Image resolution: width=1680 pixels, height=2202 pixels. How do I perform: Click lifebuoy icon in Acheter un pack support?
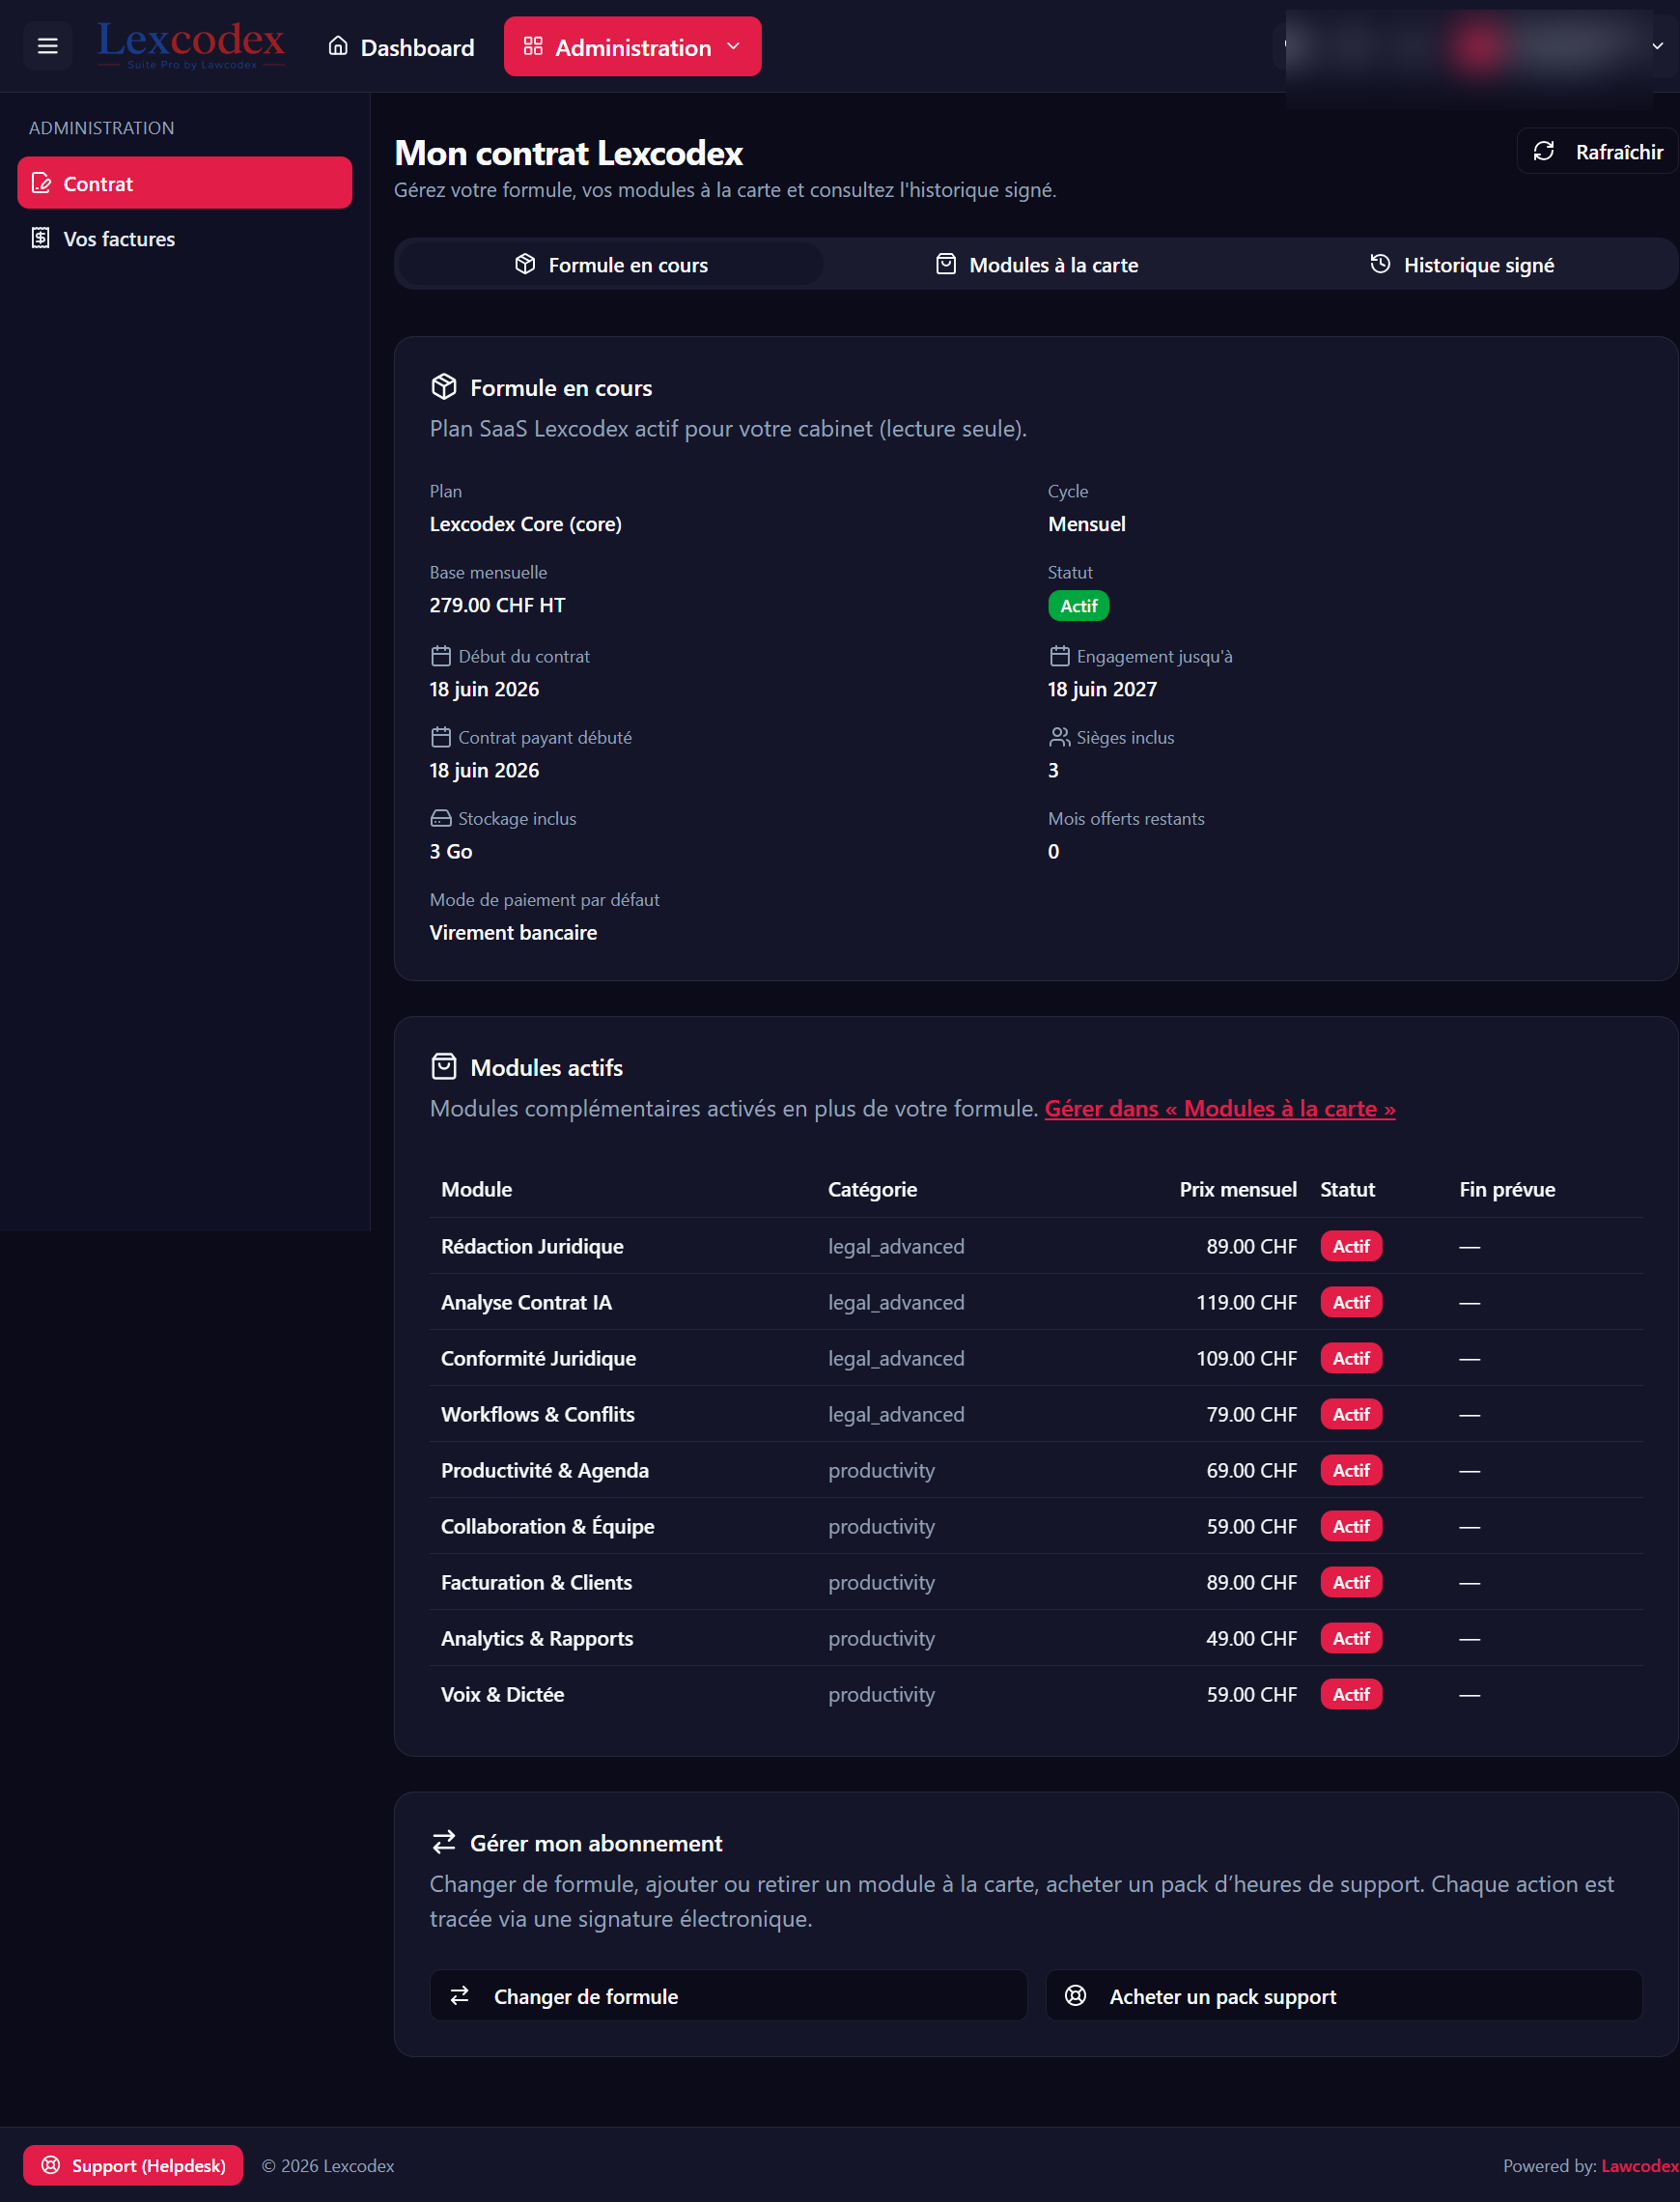(x=1076, y=1996)
